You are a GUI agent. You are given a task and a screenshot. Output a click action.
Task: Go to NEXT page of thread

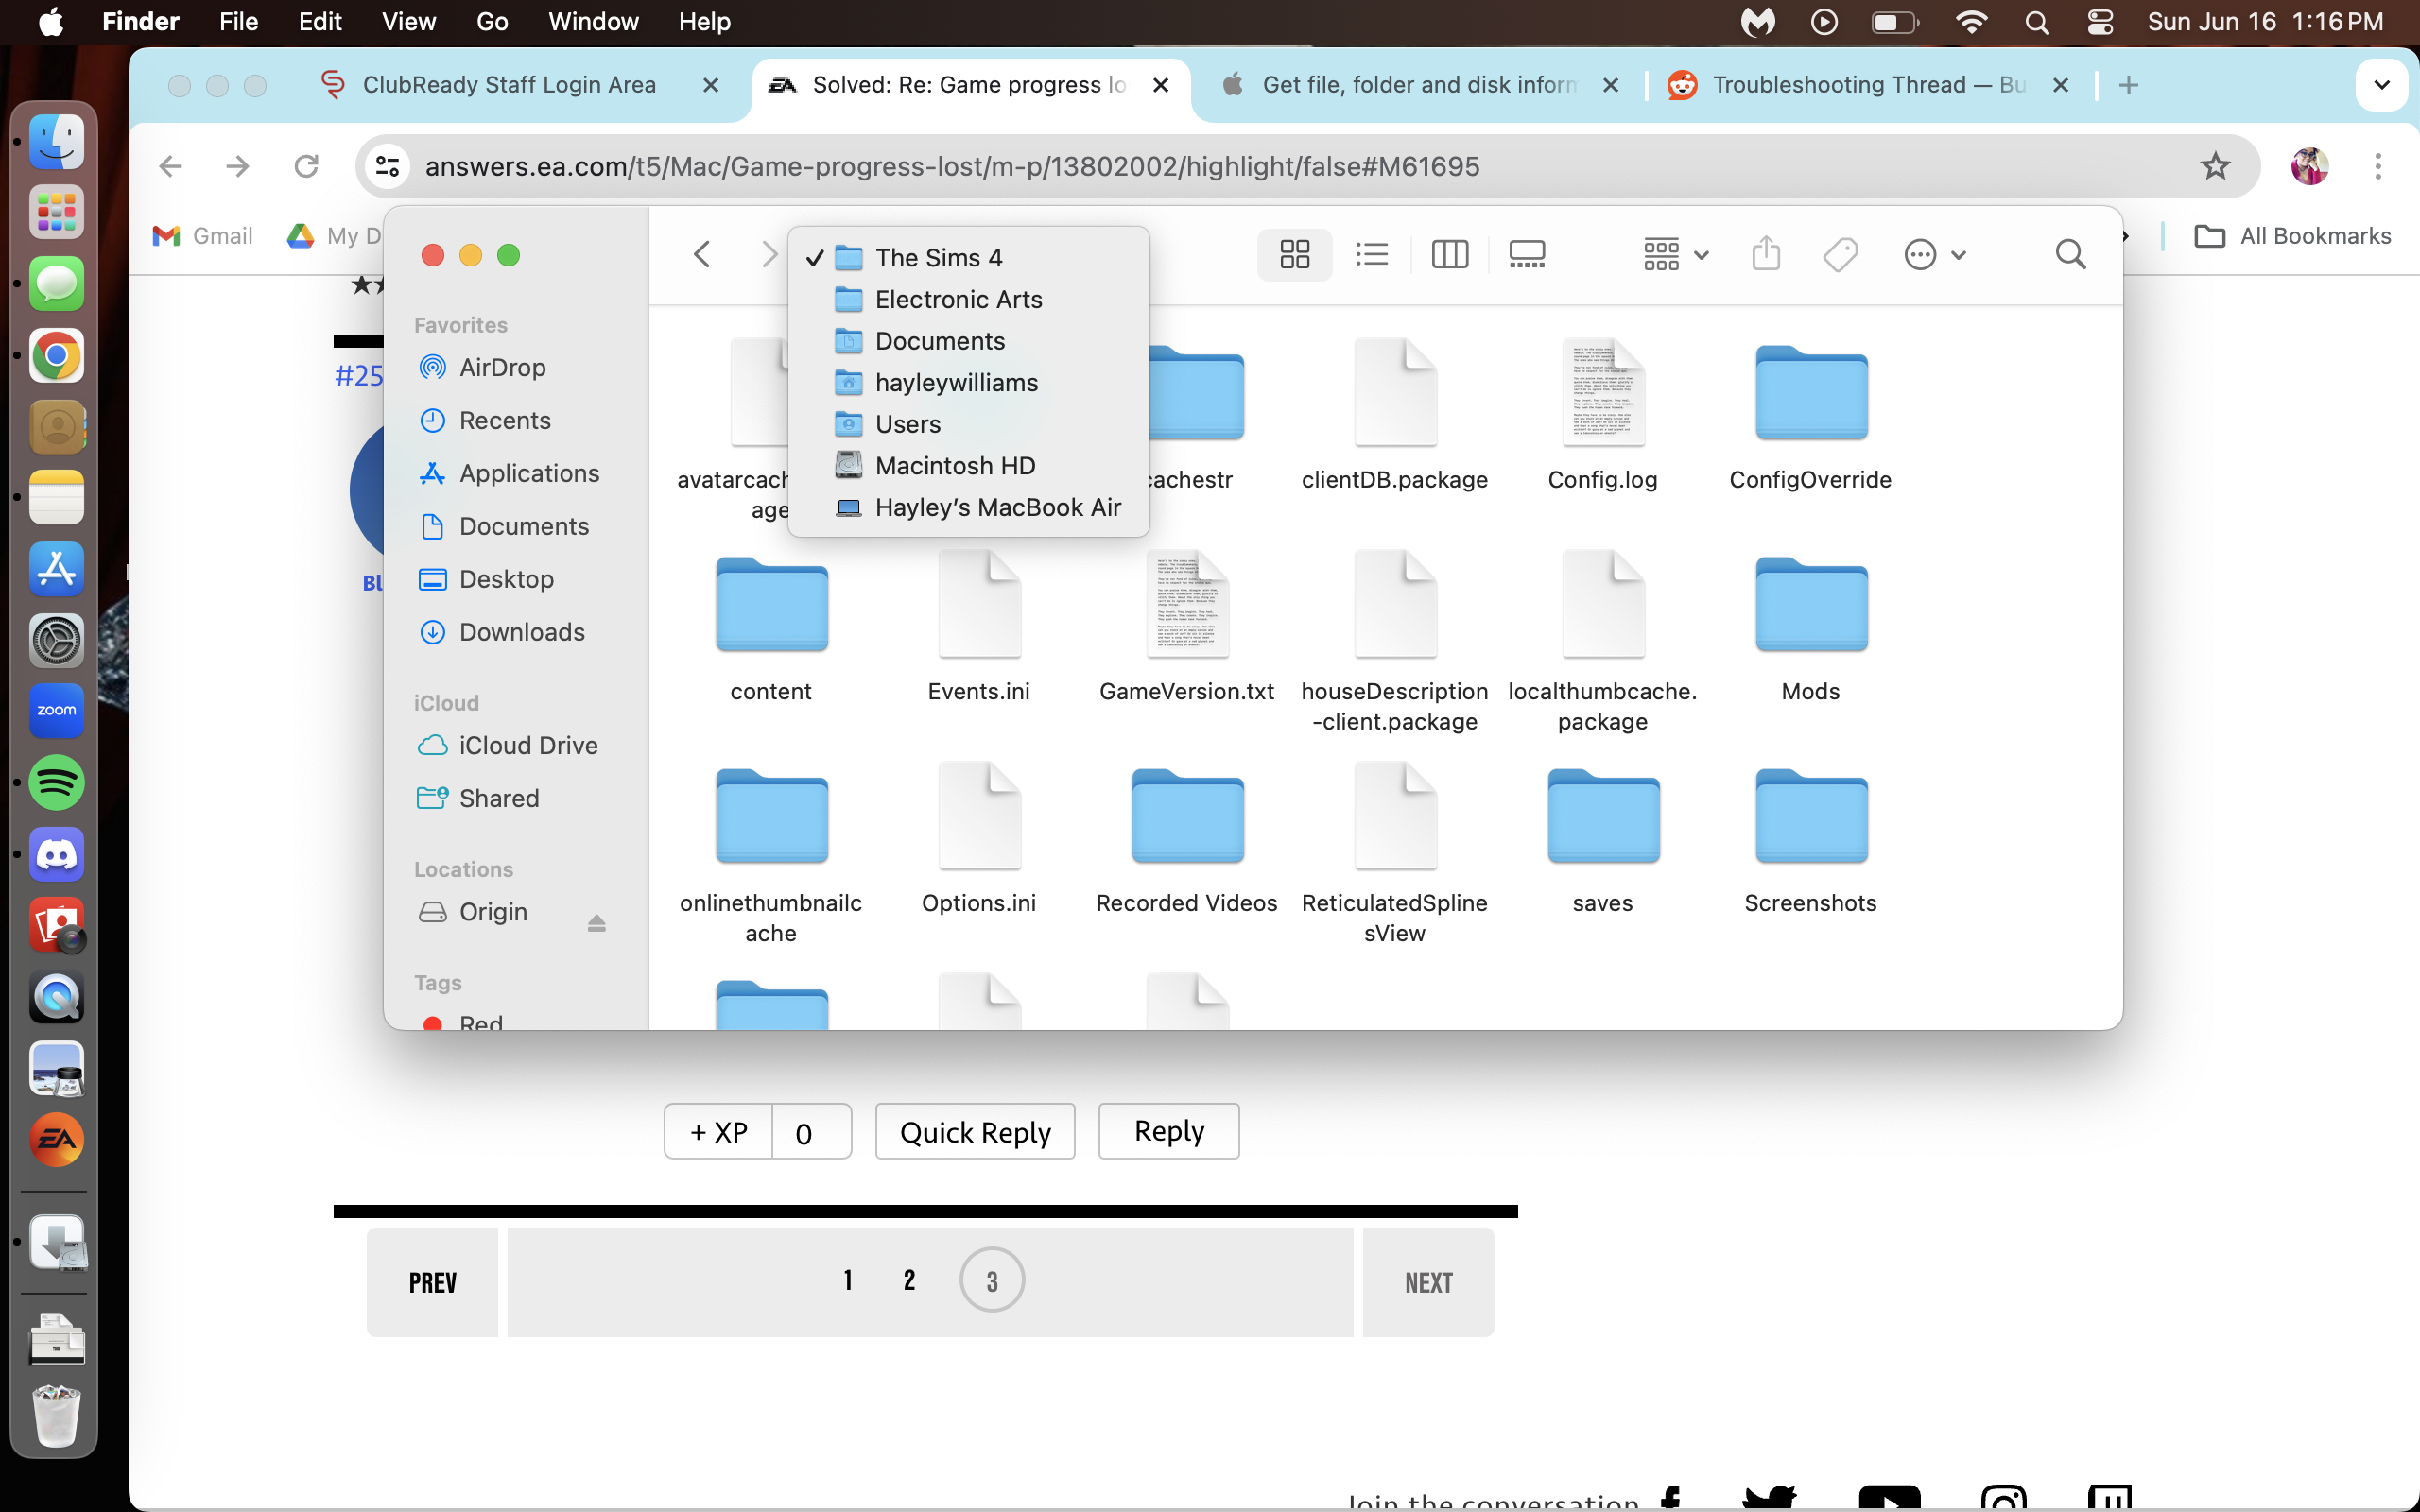tap(1428, 1282)
